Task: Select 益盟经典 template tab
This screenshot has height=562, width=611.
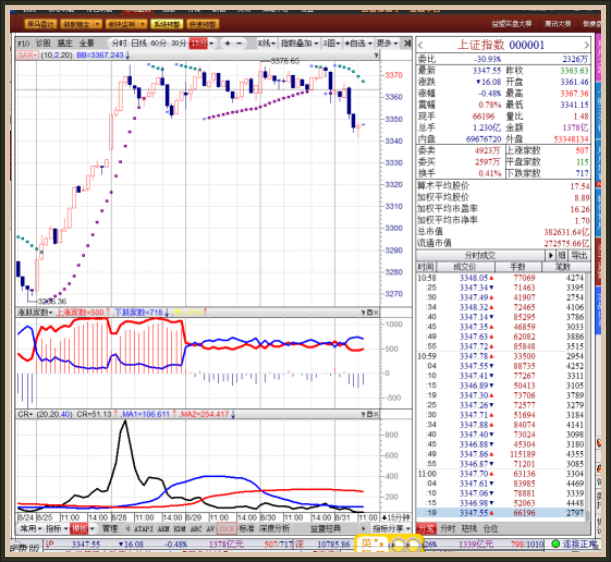Action: click(325, 528)
